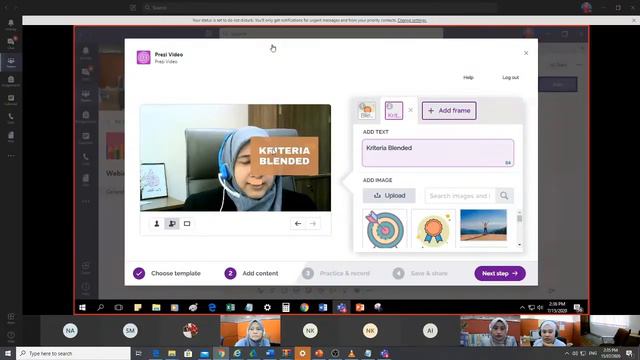Viewport: 640px width, 360px height.
Task: Click the image search magnifier icon
Action: 504,196
